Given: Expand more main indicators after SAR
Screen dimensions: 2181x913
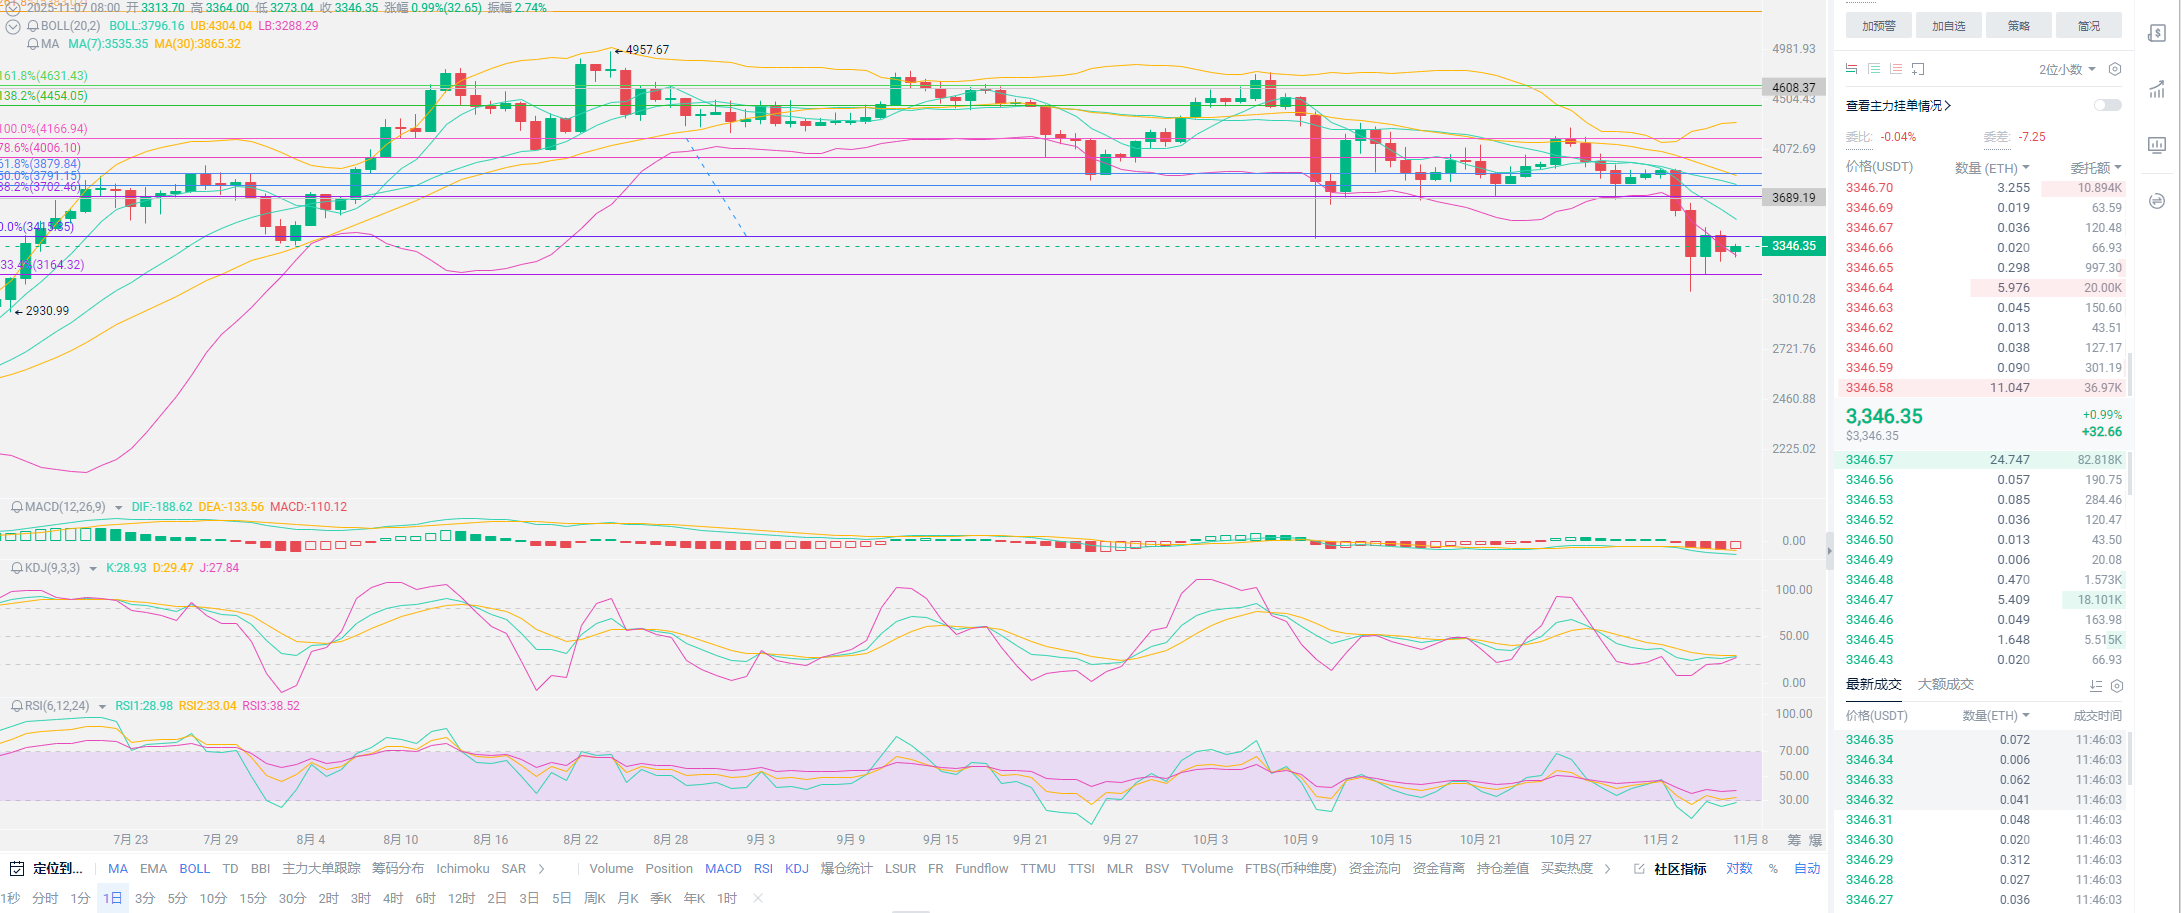Looking at the screenshot, I should pos(542,869).
